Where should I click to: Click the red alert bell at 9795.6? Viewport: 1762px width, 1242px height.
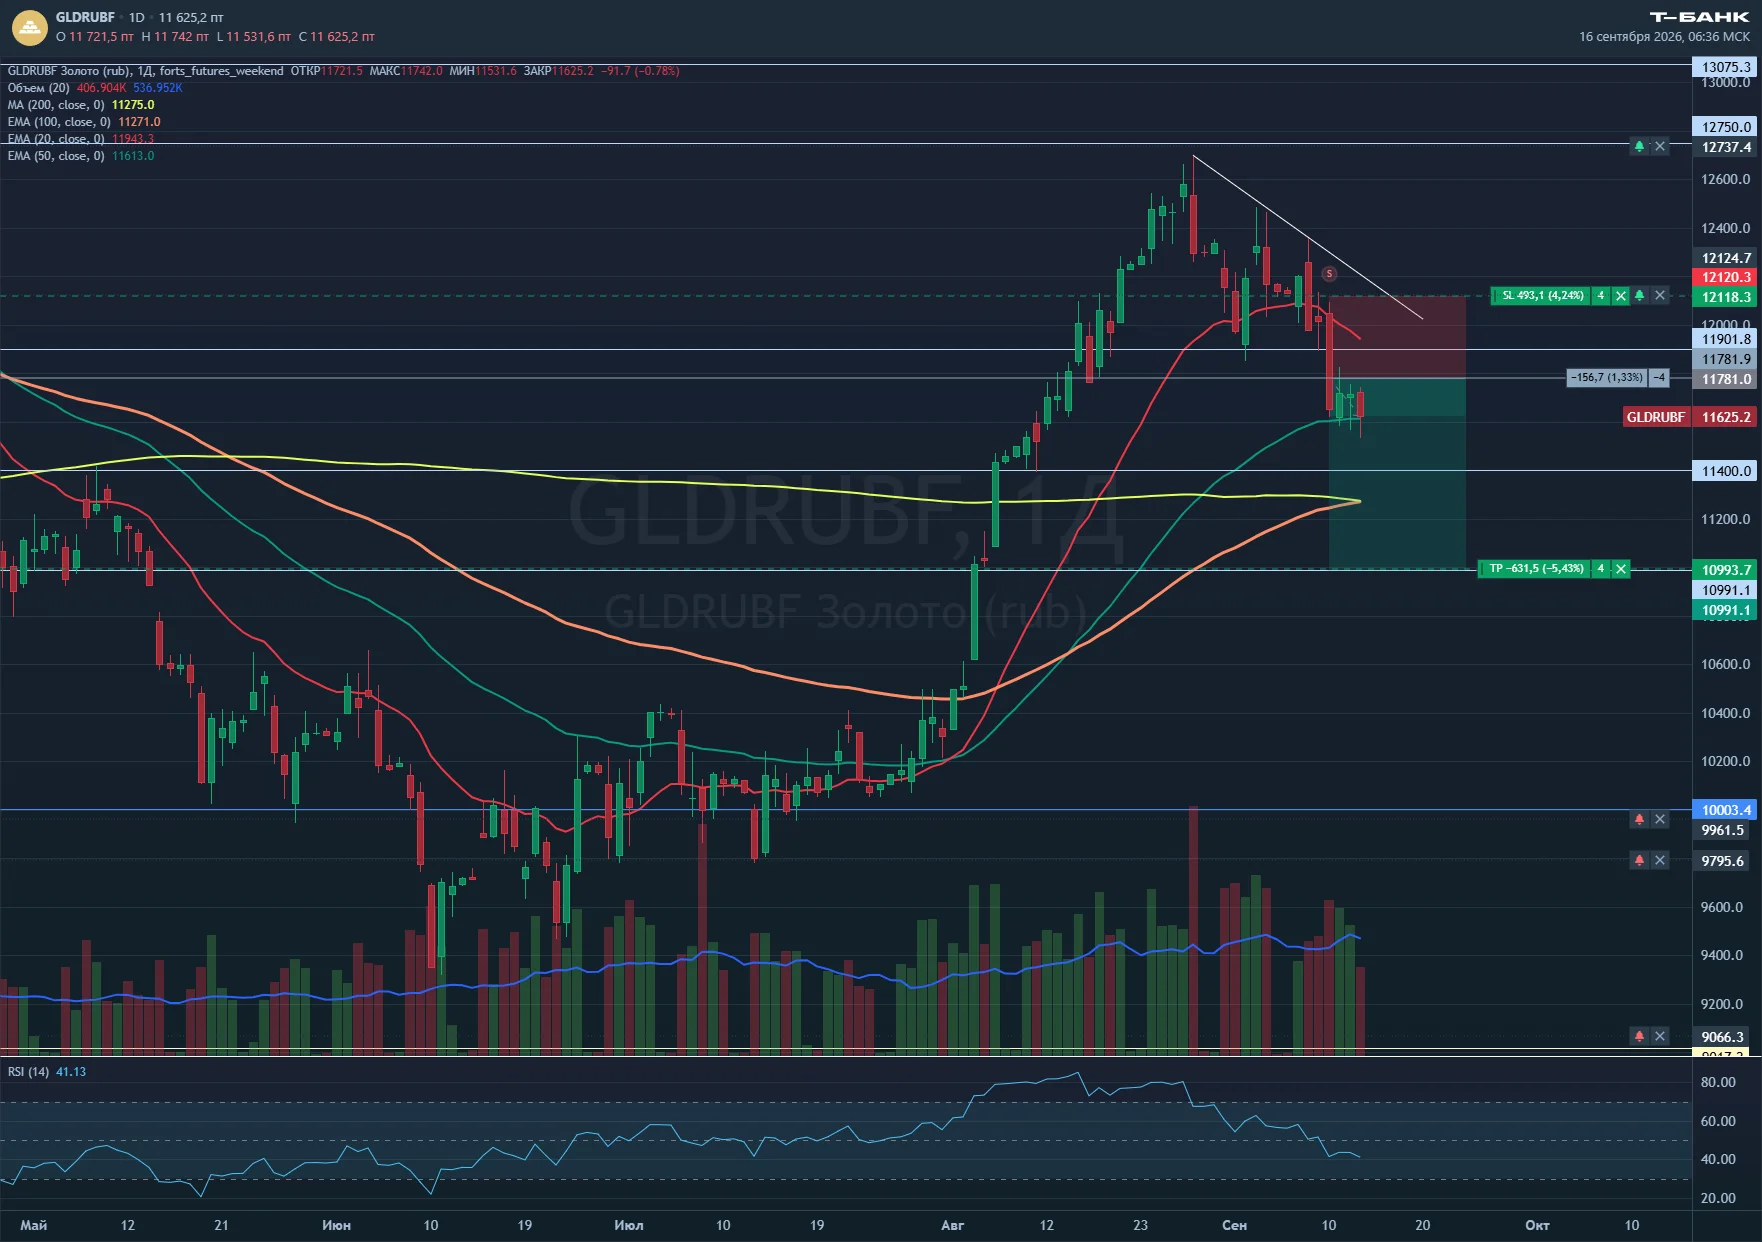[1639, 860]
